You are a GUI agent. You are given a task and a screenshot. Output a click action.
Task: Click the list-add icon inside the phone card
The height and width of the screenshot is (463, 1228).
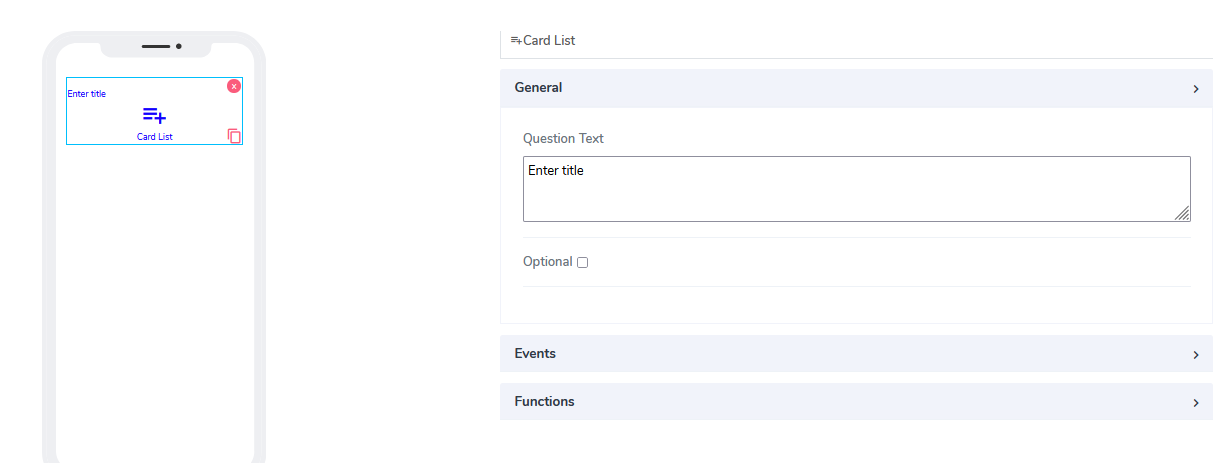click(x=154, y=115)
